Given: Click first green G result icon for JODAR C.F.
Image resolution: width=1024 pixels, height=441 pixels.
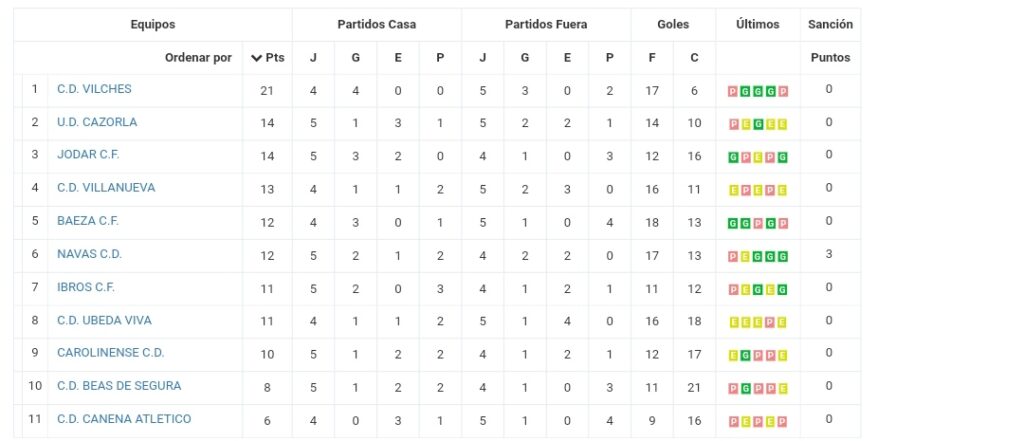Looking at the screenshot, I should pos(733,157).
